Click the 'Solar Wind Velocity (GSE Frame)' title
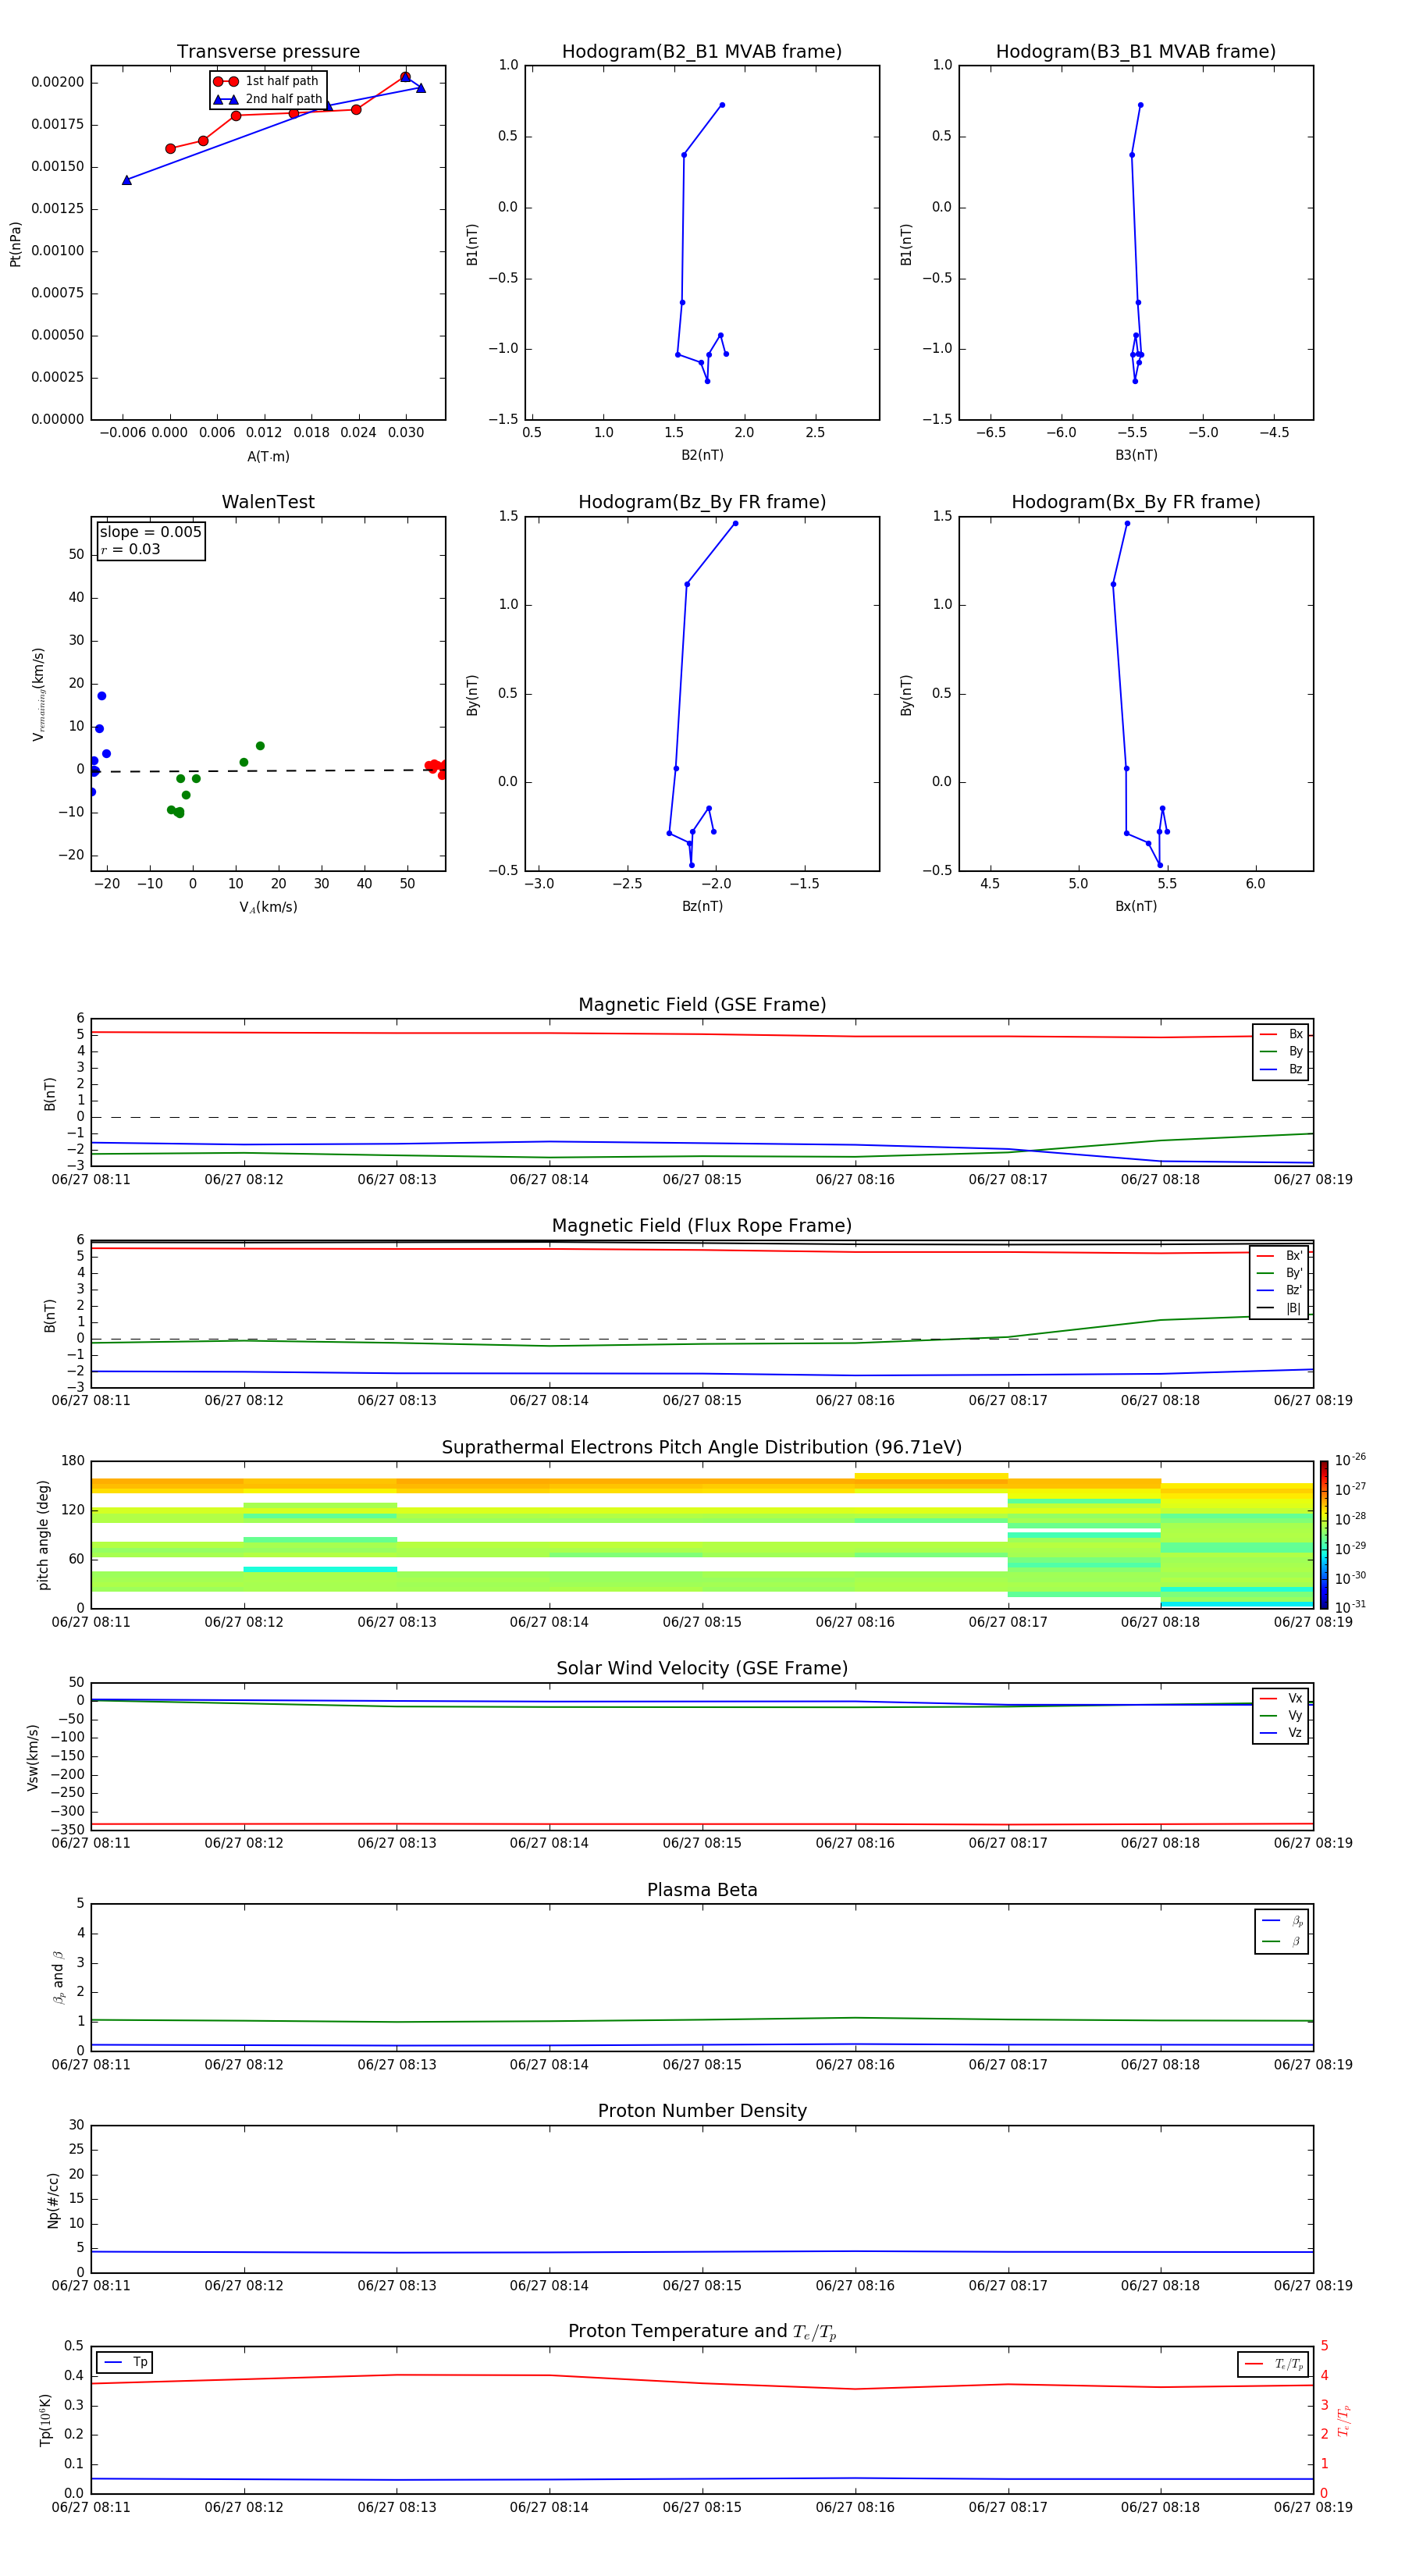Viewport: 1405px width, 2576px height. 702,1668
